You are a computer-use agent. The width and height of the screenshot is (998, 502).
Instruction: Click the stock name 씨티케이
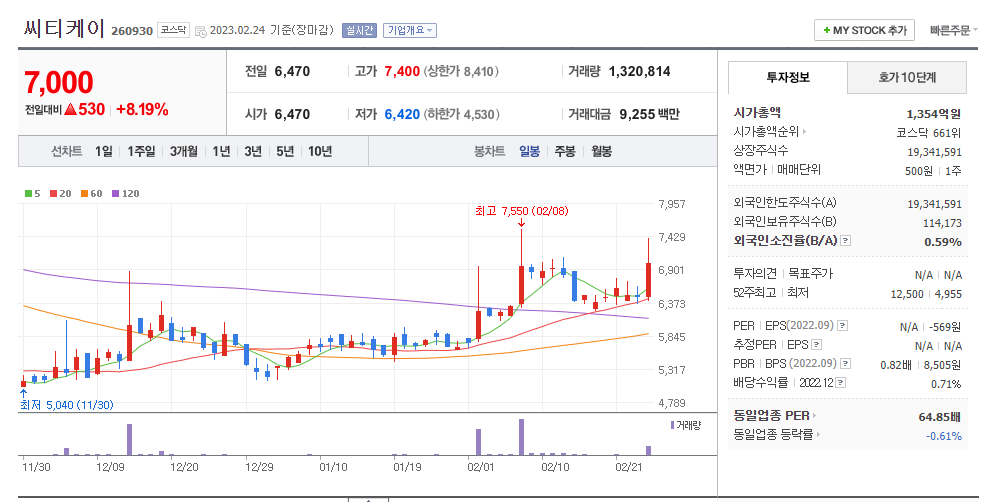pos(64,29)
